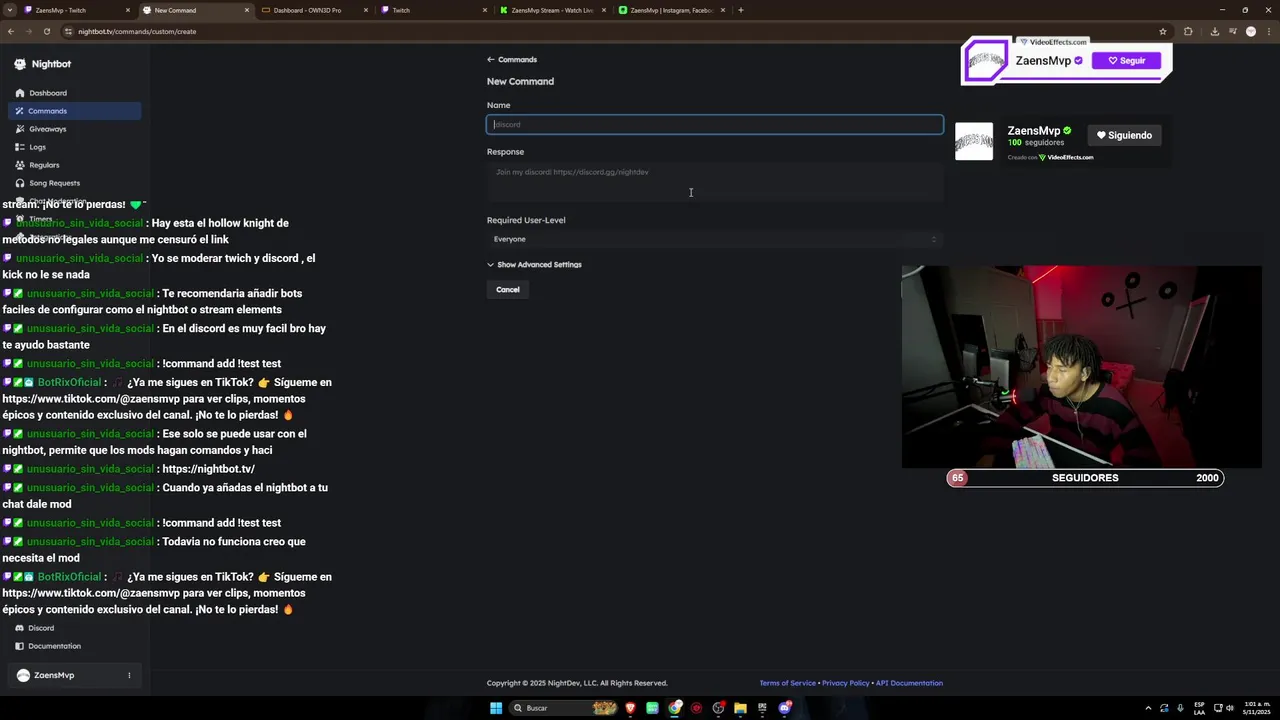Viewport: 1280px width, 720px height.
Task: Open Giveaways in the Nightbot sidebar
Action: tap(74, 129)
